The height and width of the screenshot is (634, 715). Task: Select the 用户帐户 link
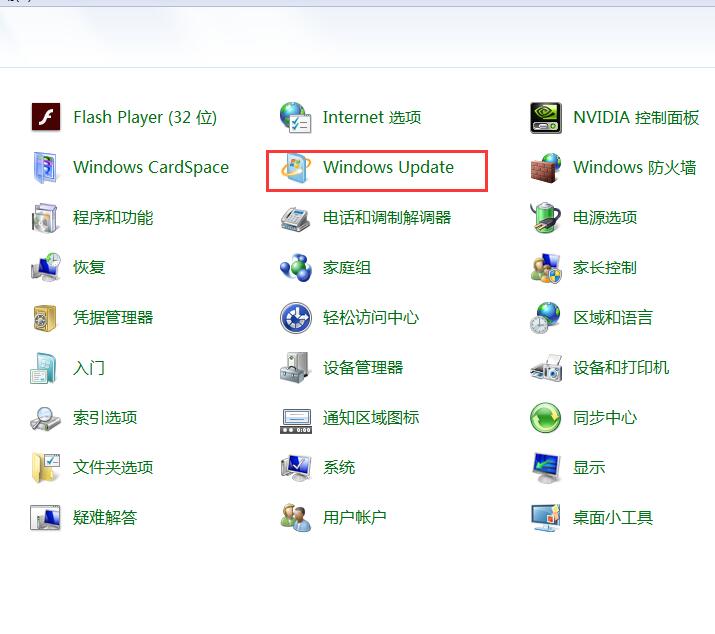355,518
